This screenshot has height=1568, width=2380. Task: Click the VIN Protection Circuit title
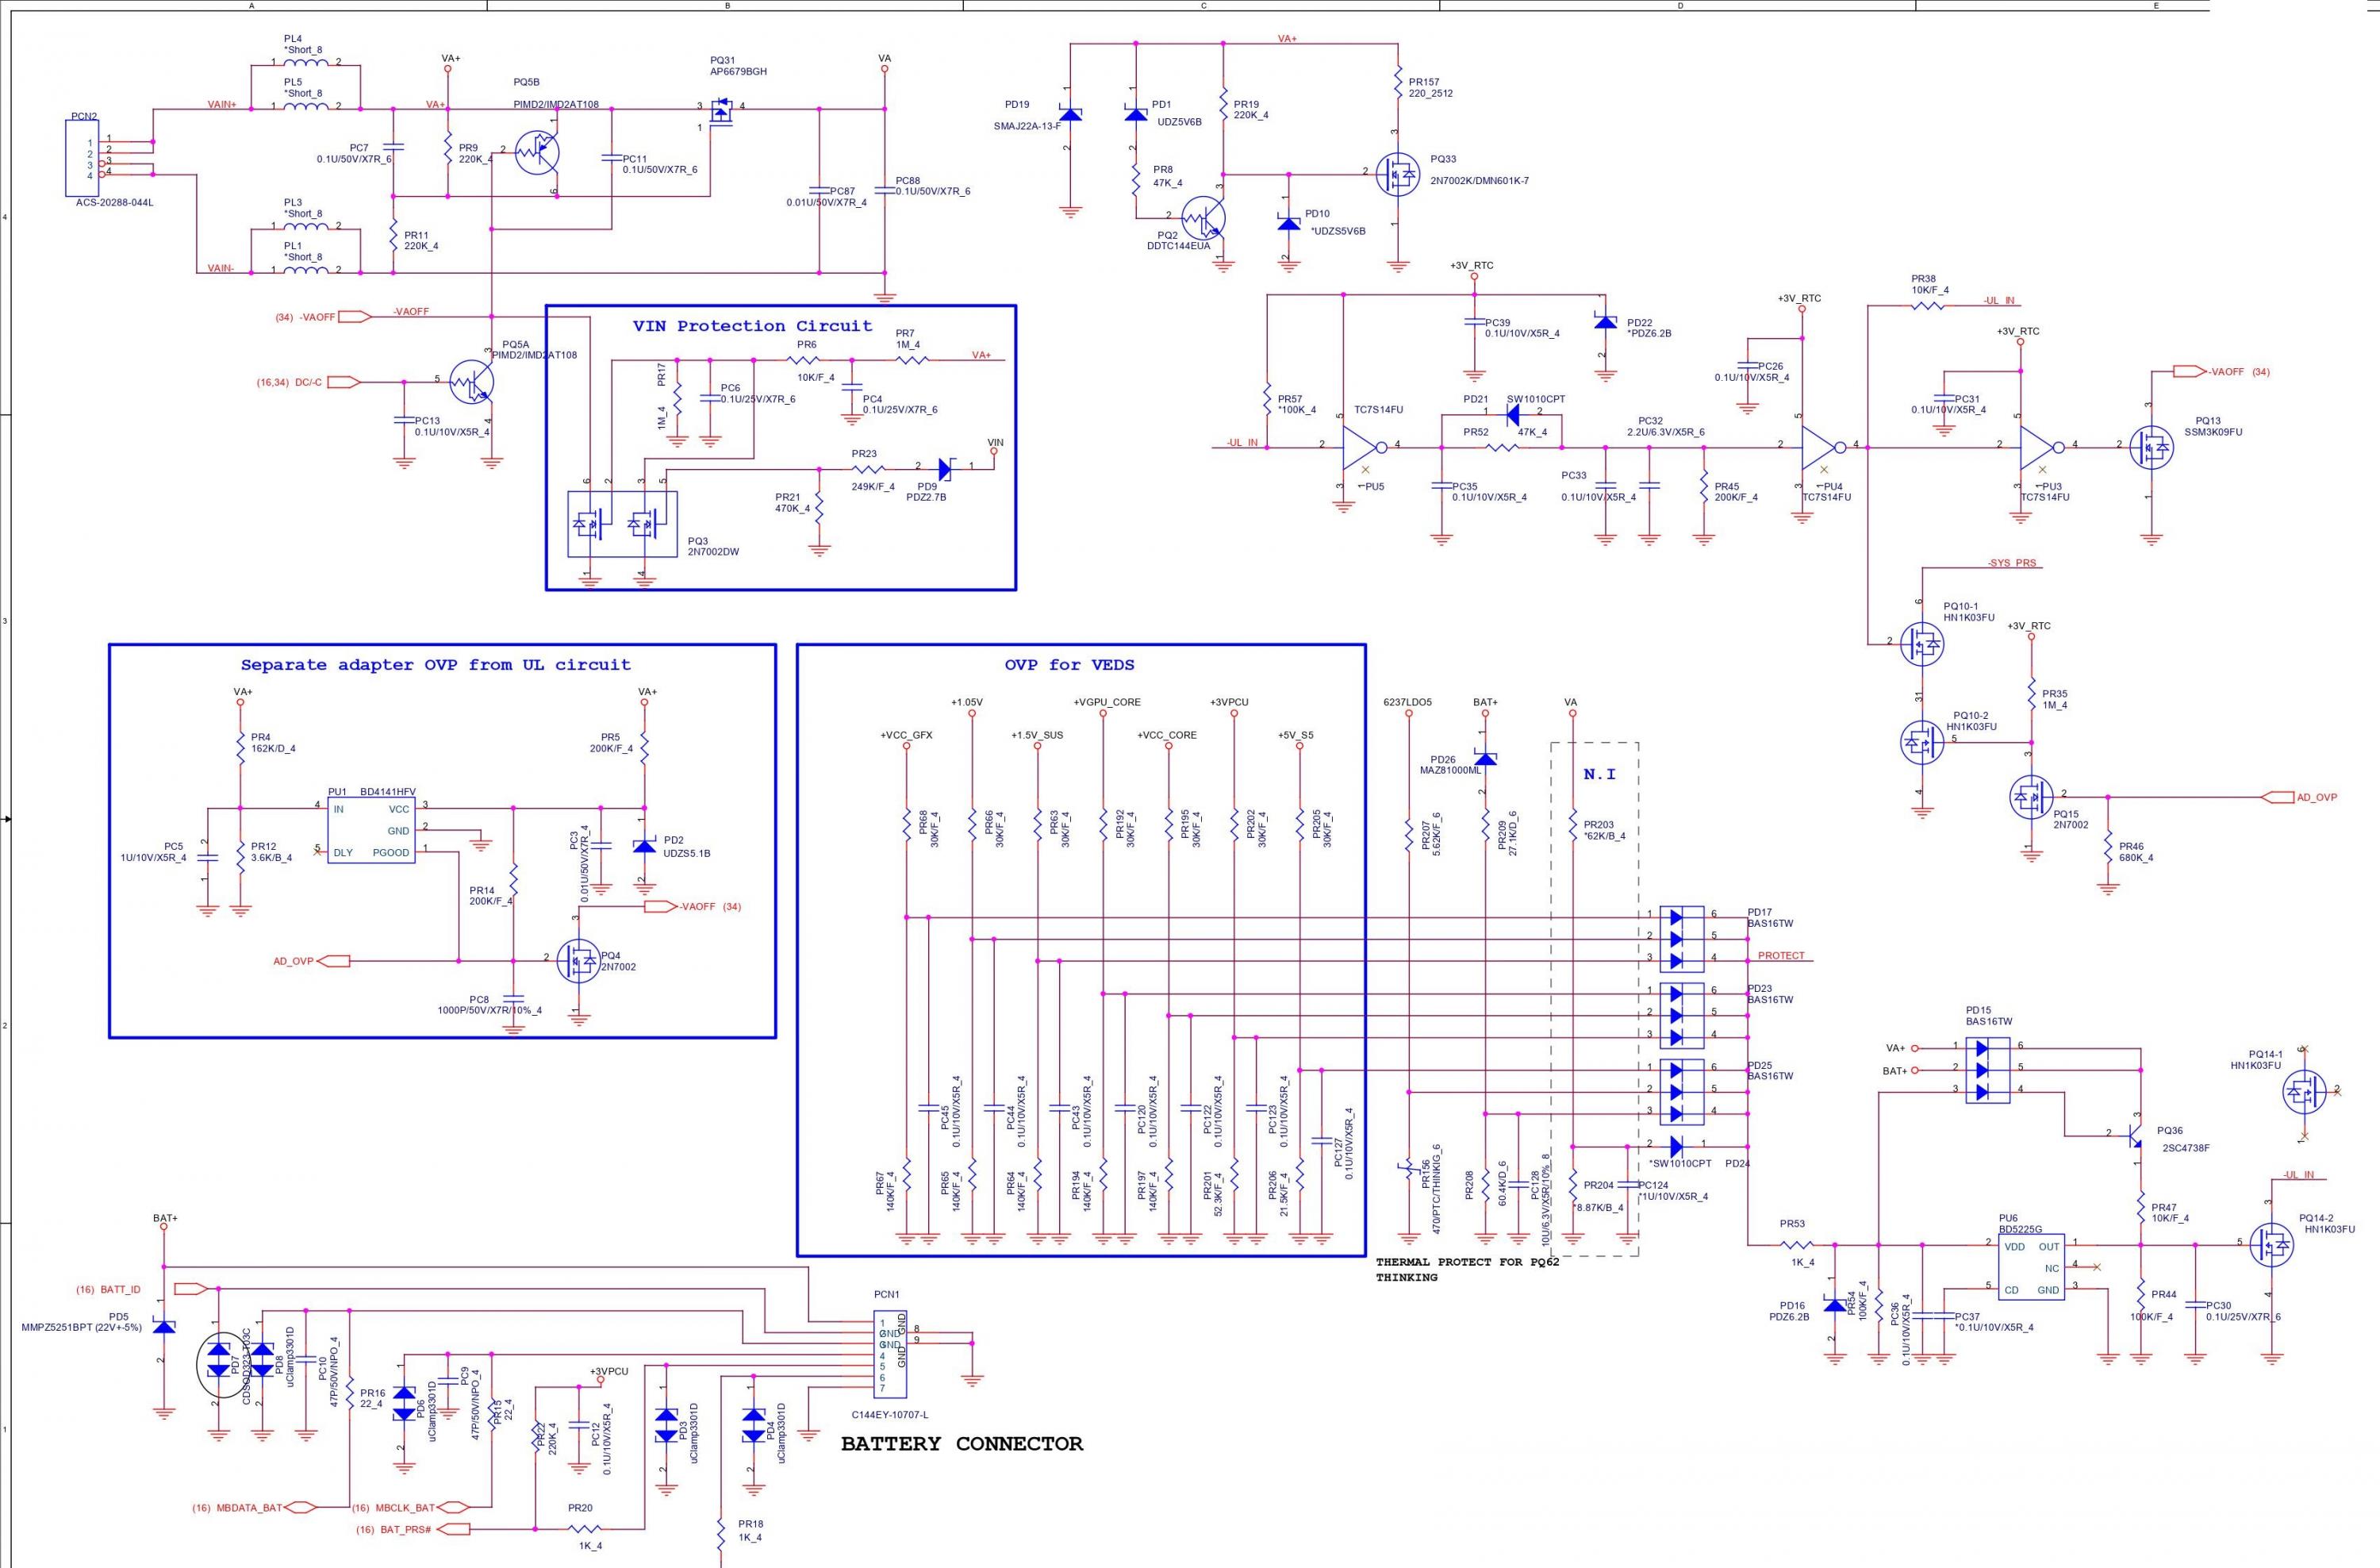click(752, 326)
